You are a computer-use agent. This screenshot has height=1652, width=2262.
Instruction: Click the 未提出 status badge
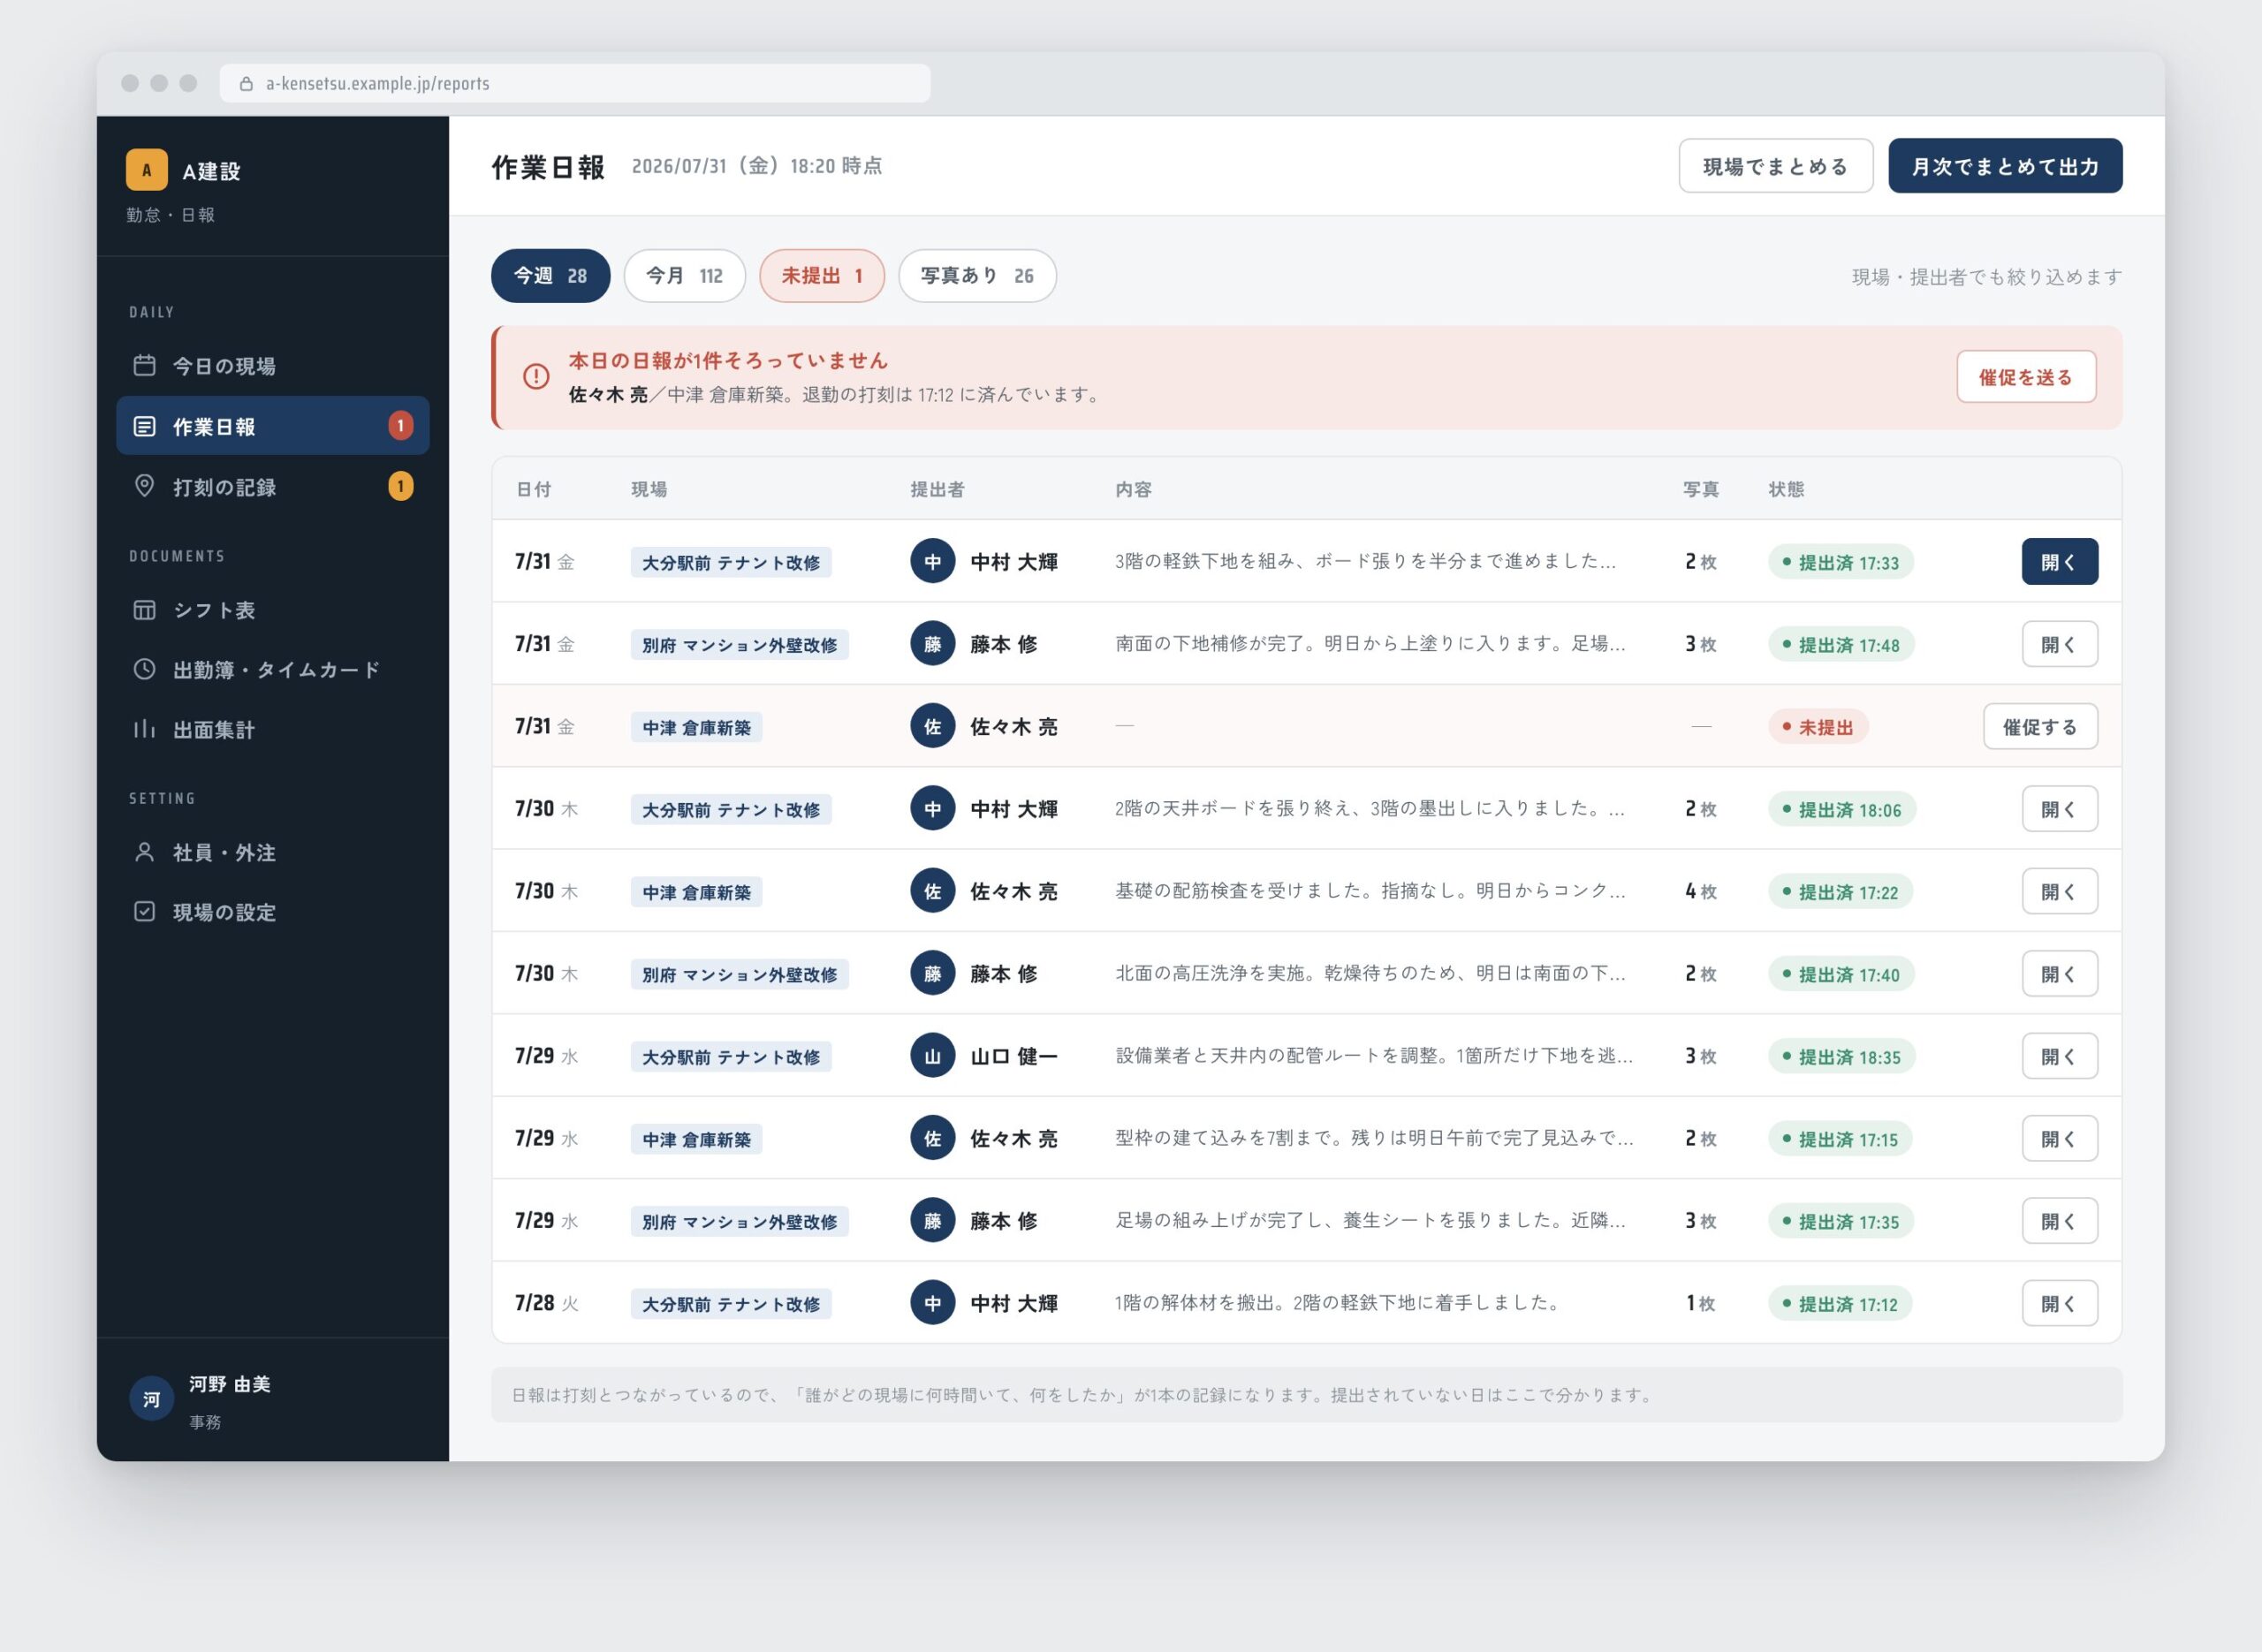pyautogui.click(x=1818, y=727)
